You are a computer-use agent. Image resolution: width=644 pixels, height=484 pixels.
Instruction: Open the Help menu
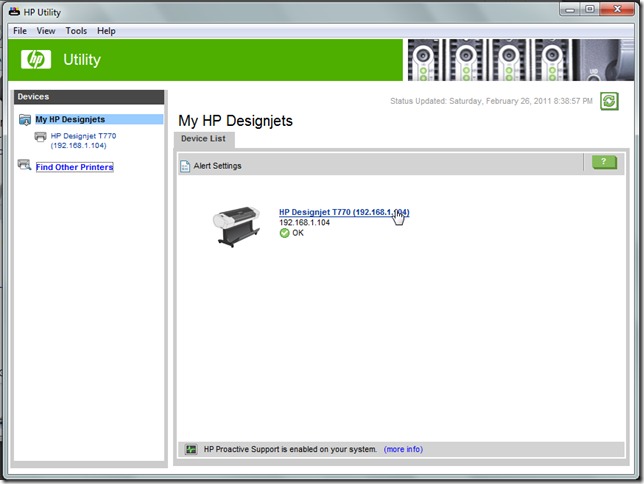click(x=106, y=31)
